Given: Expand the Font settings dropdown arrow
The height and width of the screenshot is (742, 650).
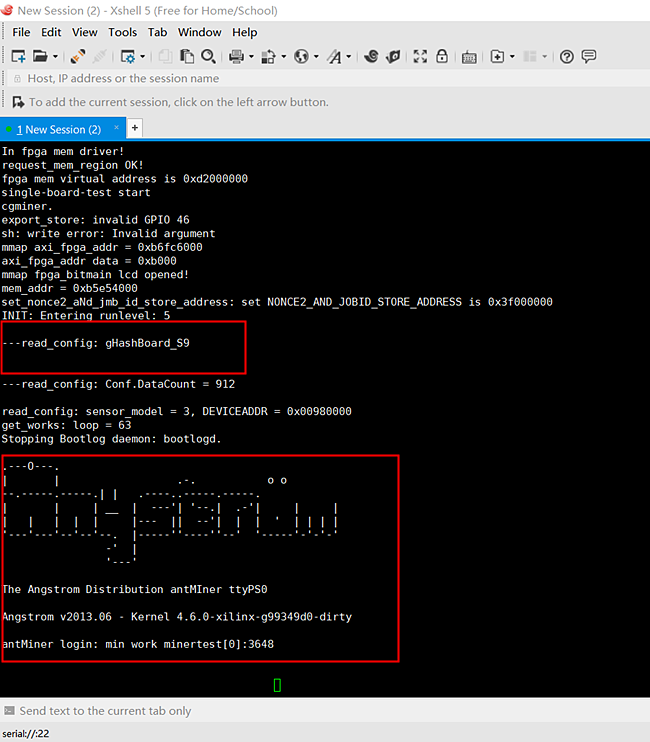Looking at the screenshot, I should tap(349, 57).
